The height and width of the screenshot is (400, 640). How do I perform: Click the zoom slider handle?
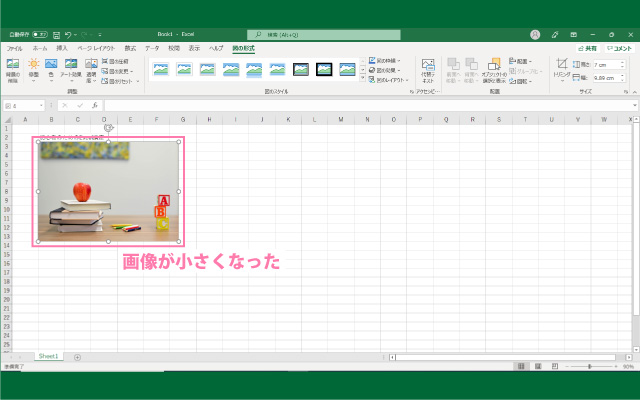click(x=589, y=367)
